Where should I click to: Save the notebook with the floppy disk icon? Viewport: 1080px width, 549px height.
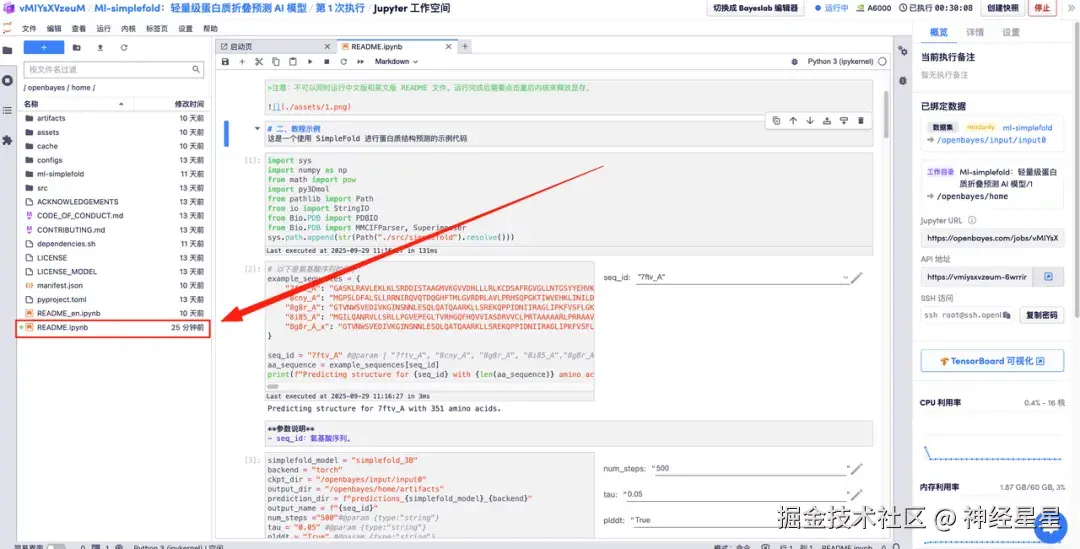click(225, 61)
